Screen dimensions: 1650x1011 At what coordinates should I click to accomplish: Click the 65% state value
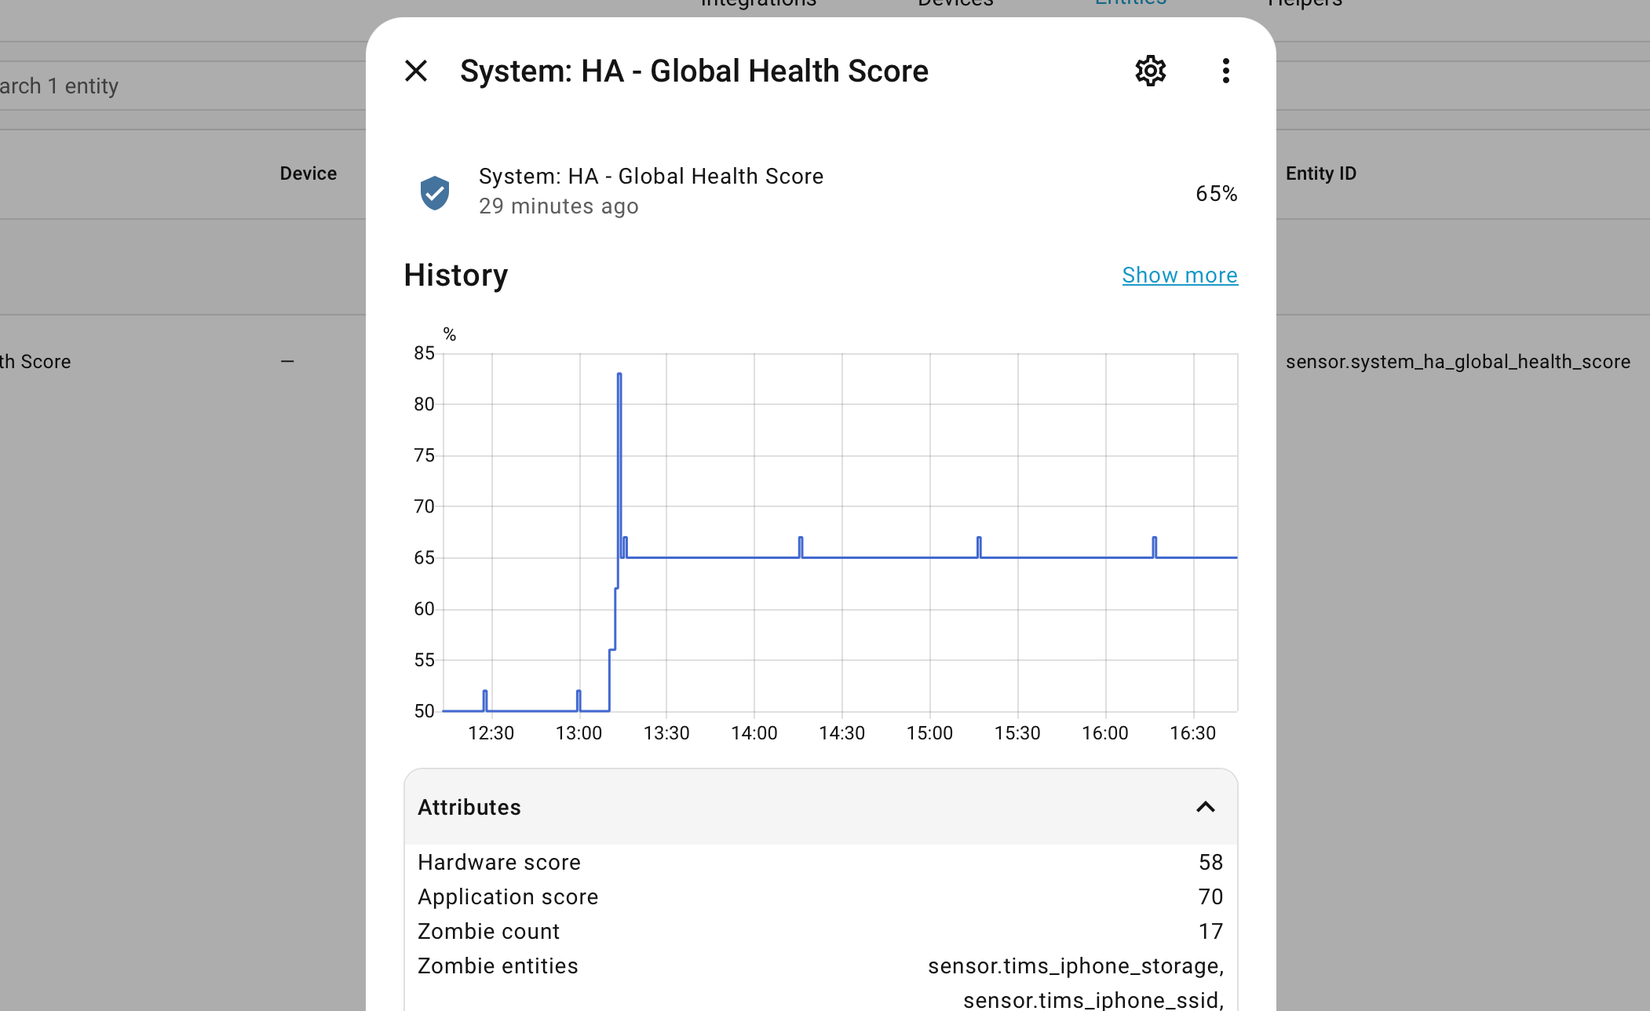1216,193
